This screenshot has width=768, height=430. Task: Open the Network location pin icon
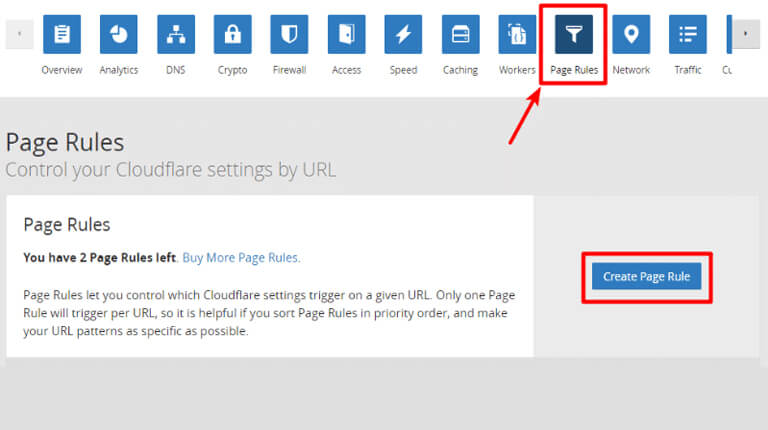[631, 34]
